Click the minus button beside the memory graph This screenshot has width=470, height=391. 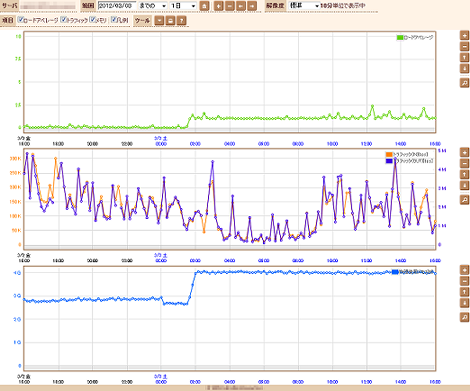pos(464,281)
